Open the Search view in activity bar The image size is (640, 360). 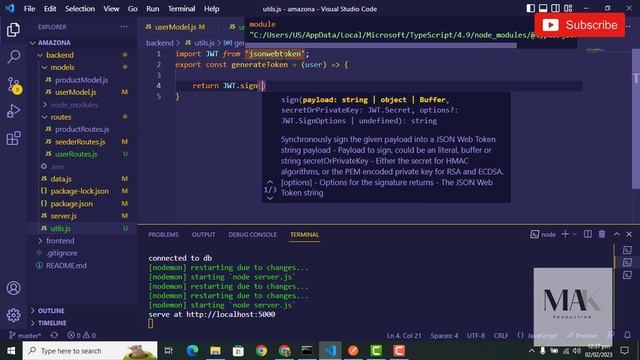pyautogui.click(x=13, y=57)
